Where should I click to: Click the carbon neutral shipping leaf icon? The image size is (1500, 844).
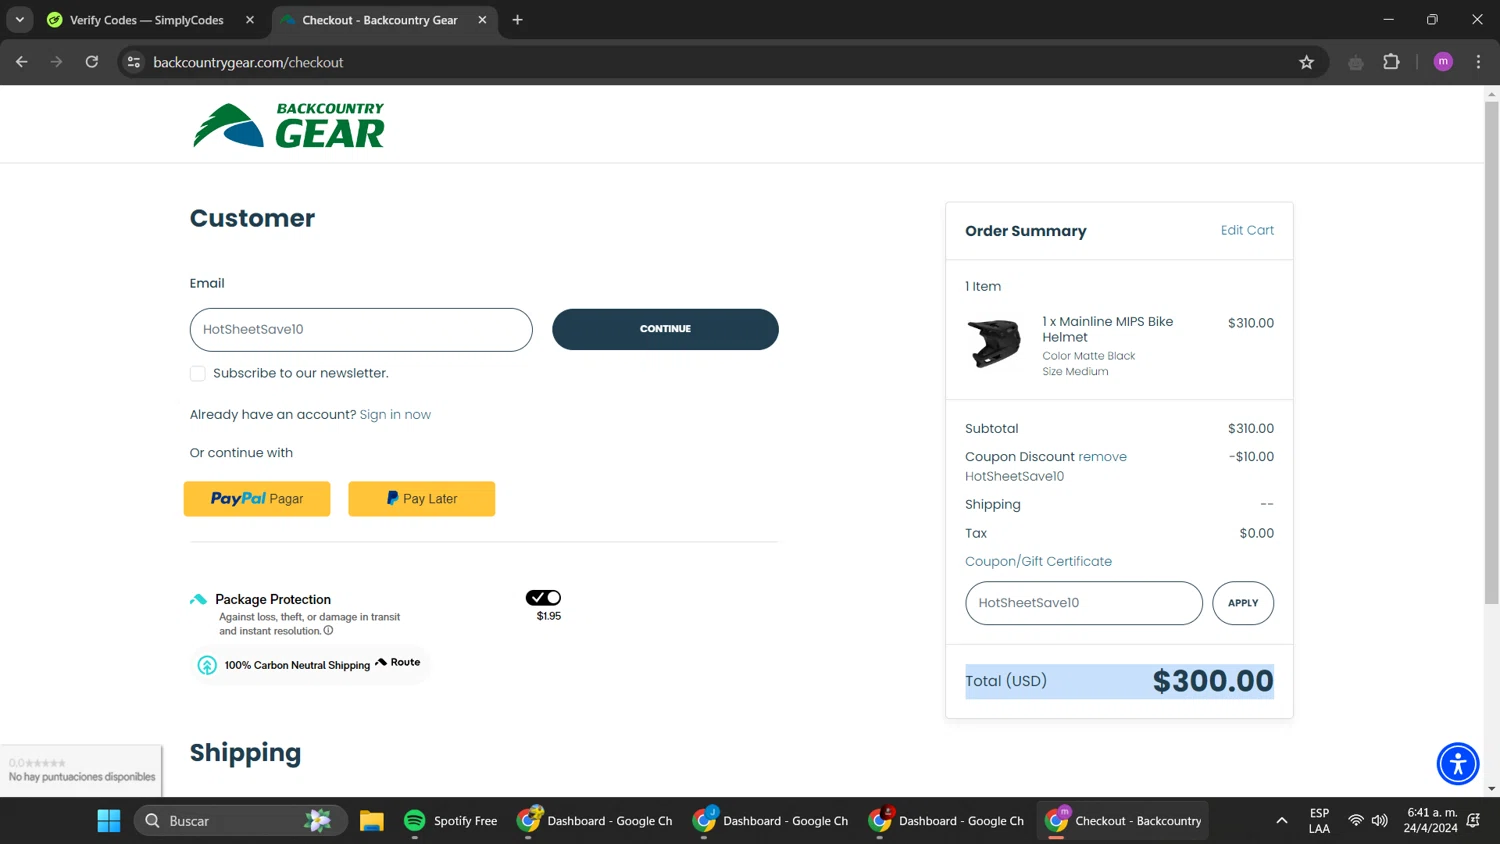(207, 665)
